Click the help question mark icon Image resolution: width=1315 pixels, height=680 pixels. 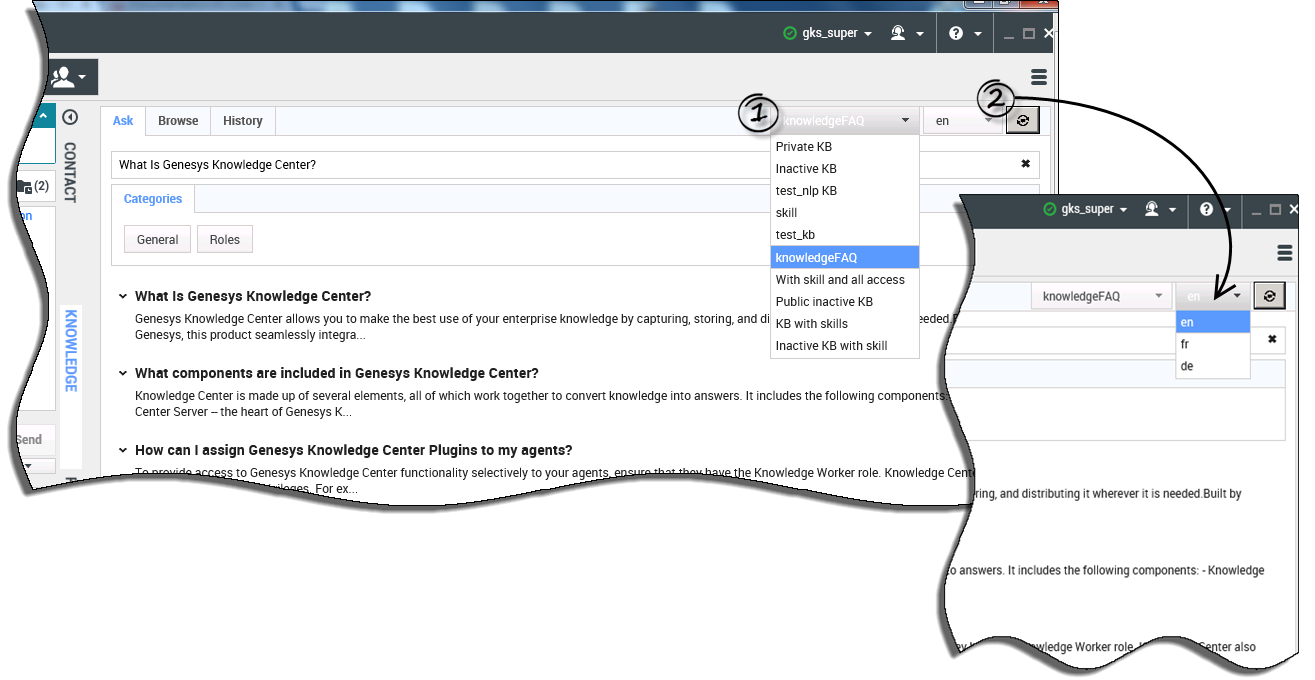[956, 33]
